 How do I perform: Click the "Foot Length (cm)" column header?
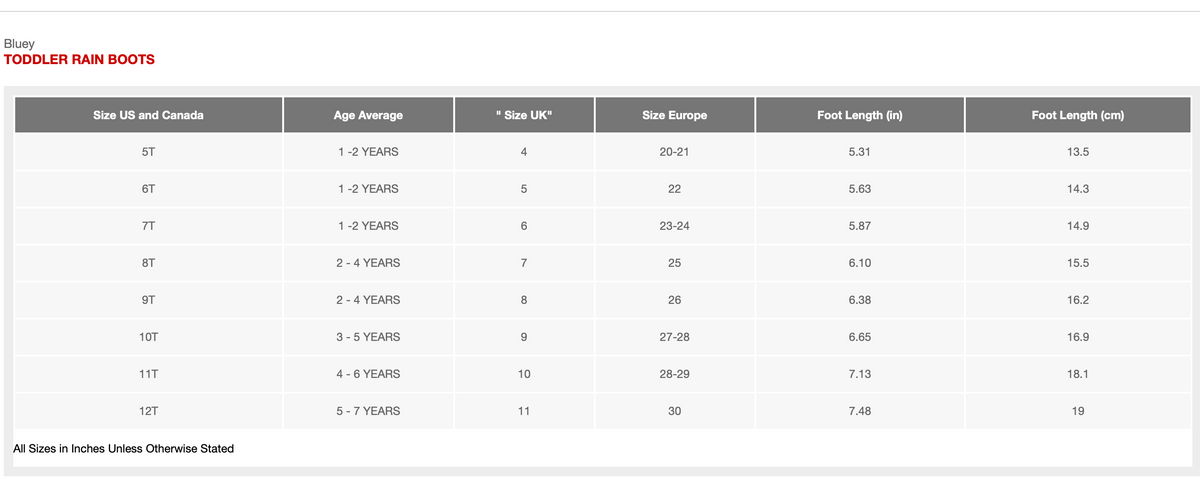tap(1078, 115)
